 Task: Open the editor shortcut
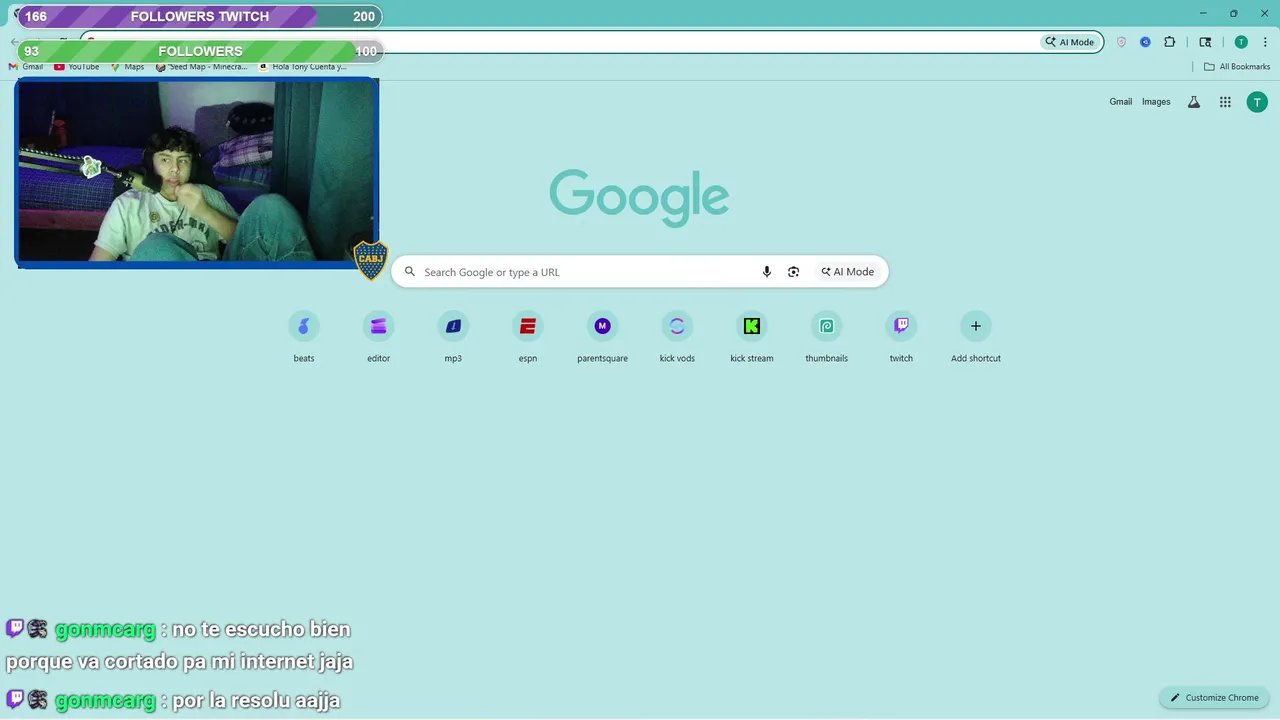(378, 337)
